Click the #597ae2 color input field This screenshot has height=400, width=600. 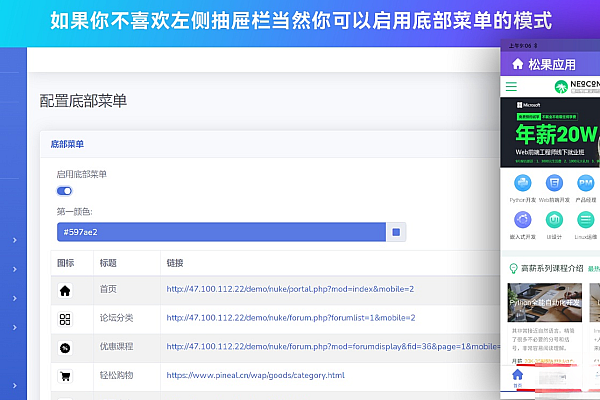point(221,232)
